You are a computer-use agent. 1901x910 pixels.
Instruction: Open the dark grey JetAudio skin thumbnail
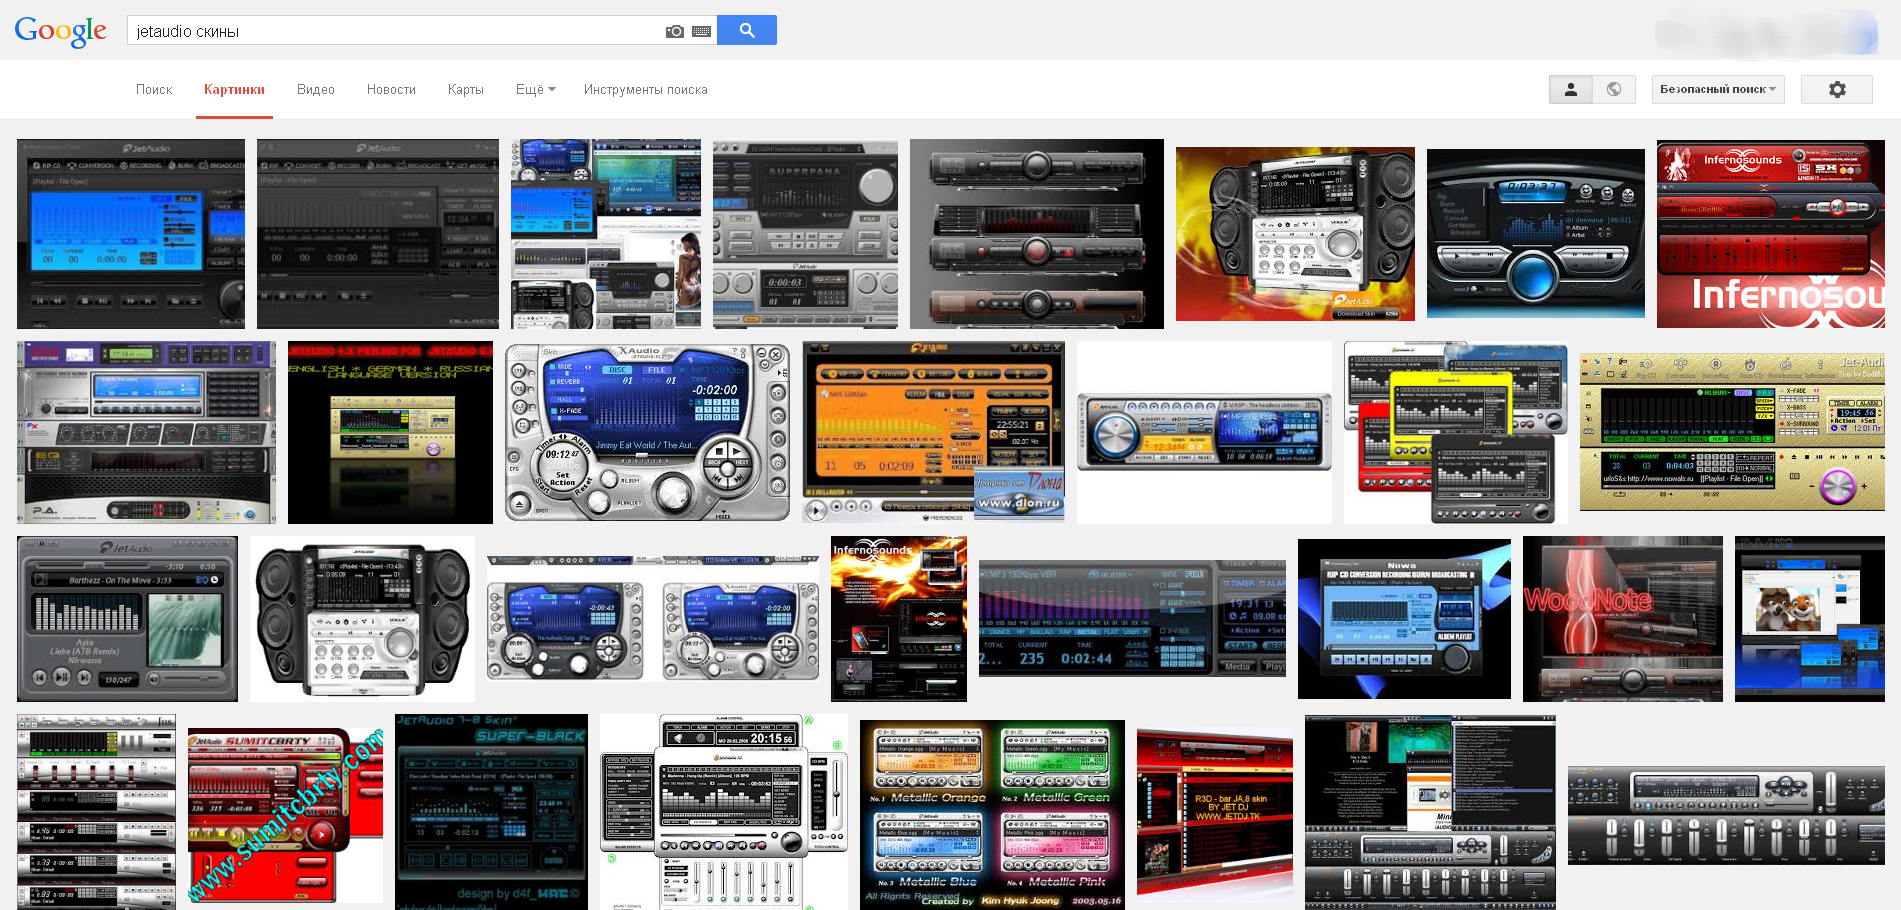pyautogui.click(x=378, y=234)
